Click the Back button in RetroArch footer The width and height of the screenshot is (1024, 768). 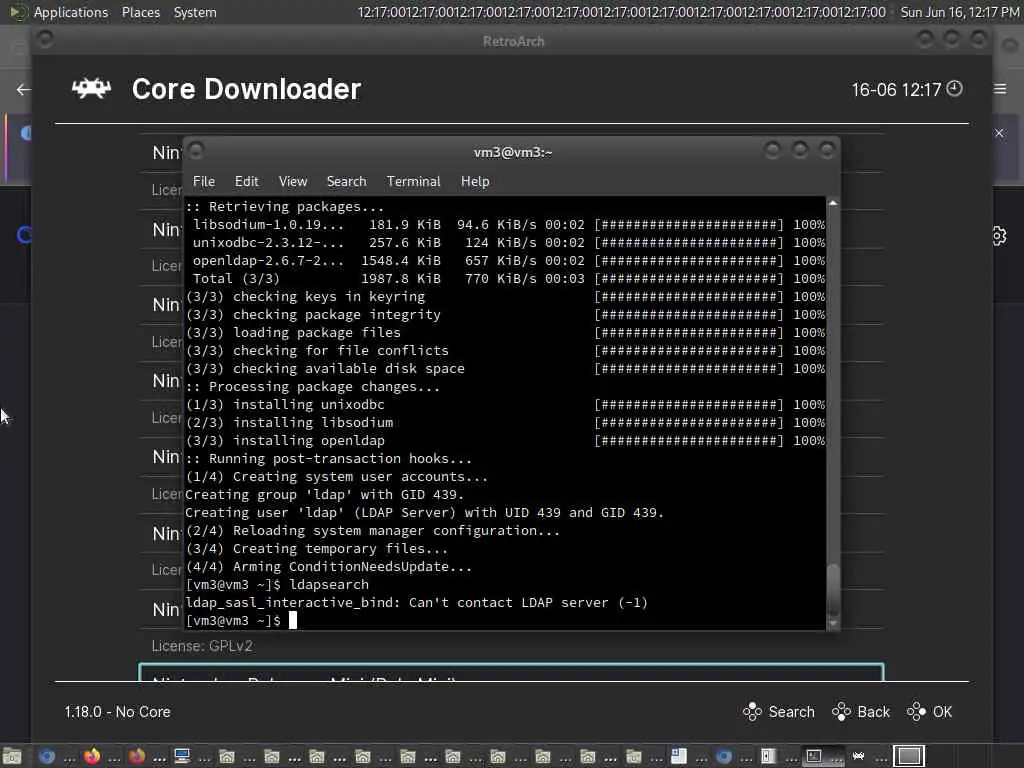point(861,712)
